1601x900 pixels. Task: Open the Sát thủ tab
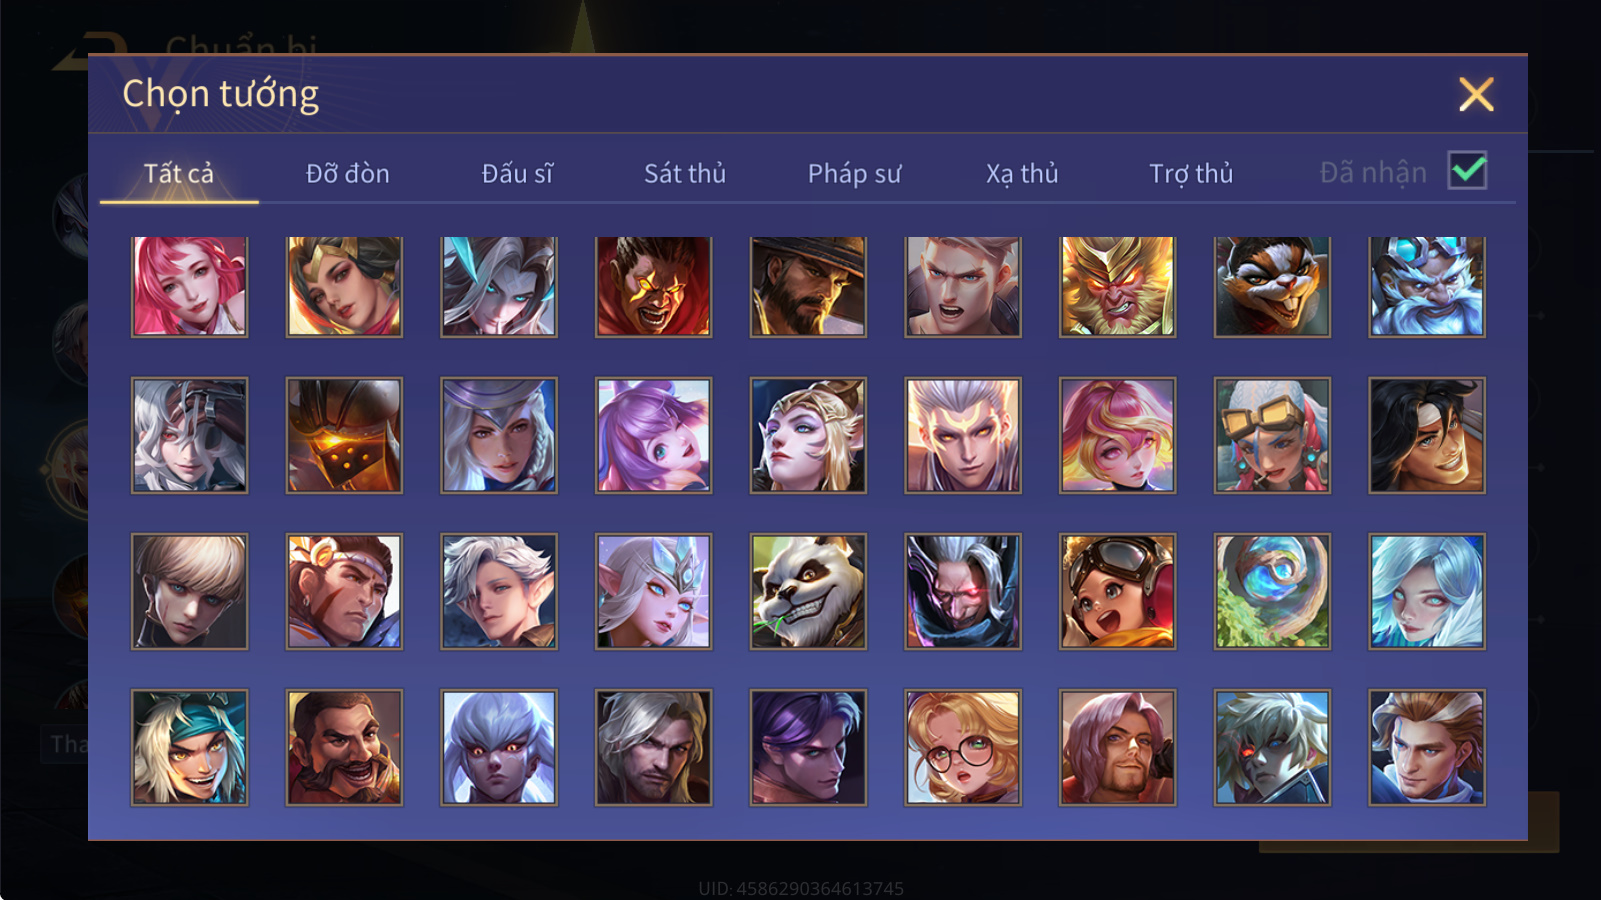click(685, 174)
